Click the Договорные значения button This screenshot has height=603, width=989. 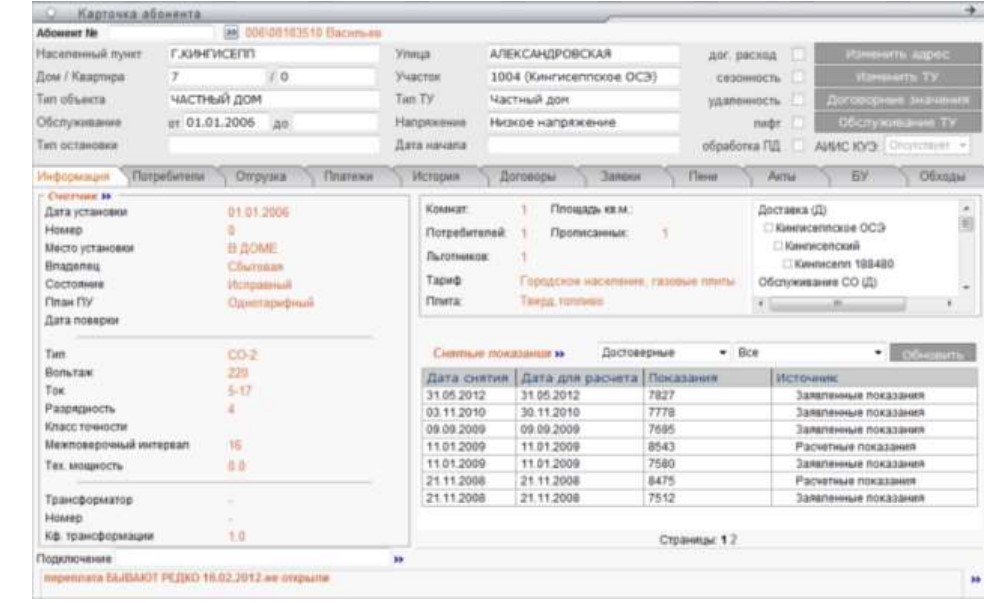tap(897, 100)
